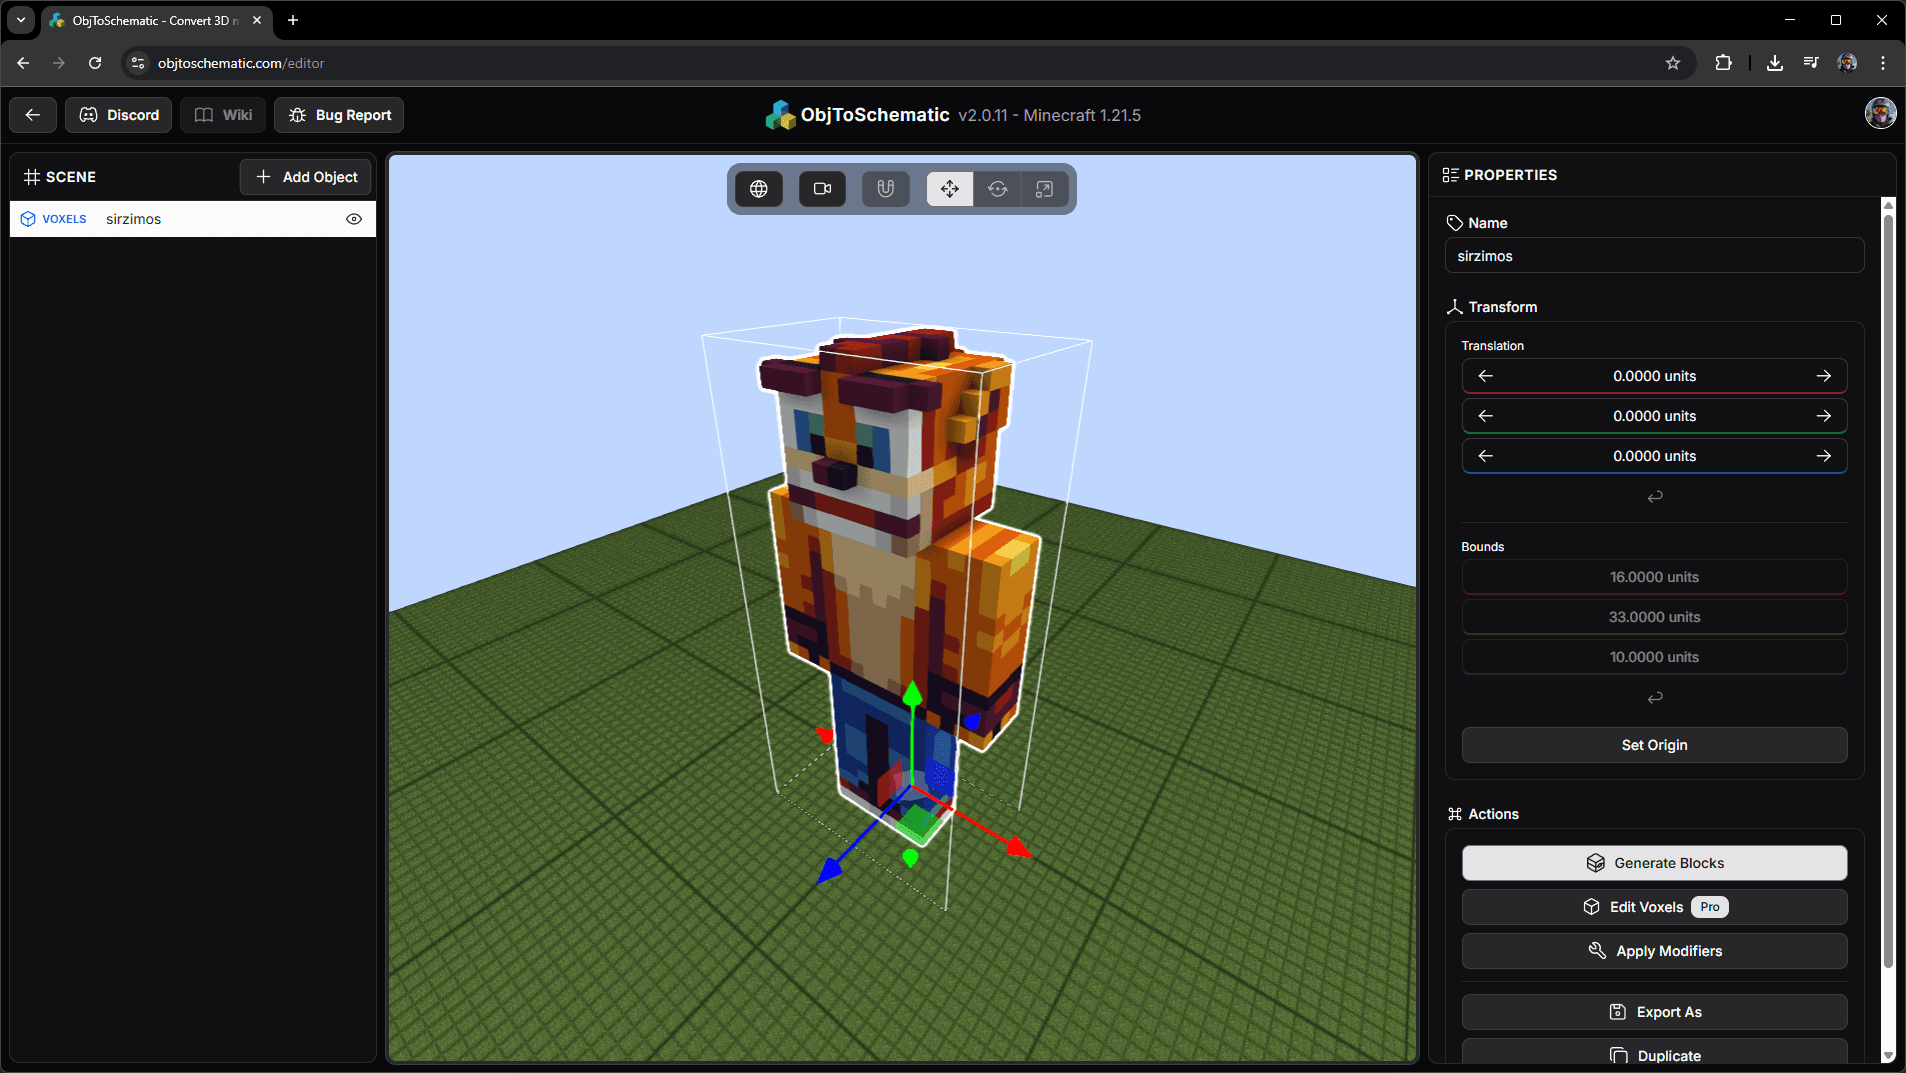Click scrollbar down arrow in properties panel
This screenshot has height=1073, width=1906.
coord(1888,1056)
